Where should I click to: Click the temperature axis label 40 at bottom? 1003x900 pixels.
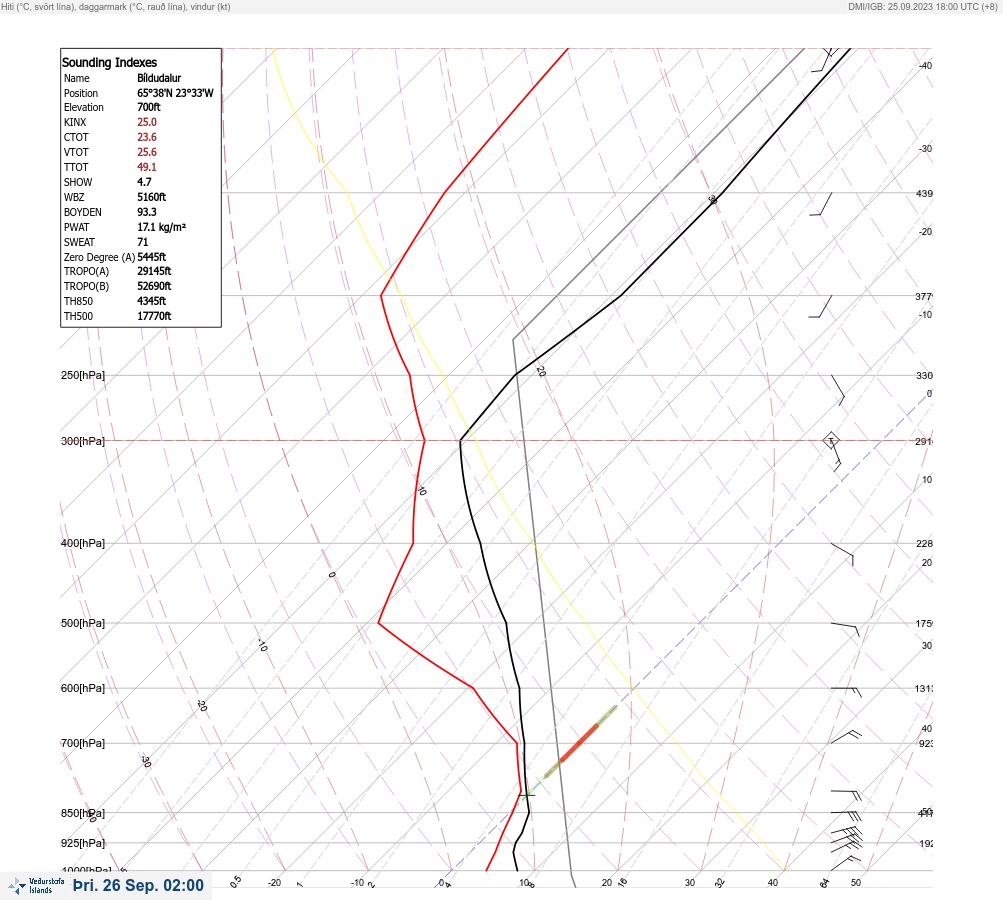(x=773, y=883)
